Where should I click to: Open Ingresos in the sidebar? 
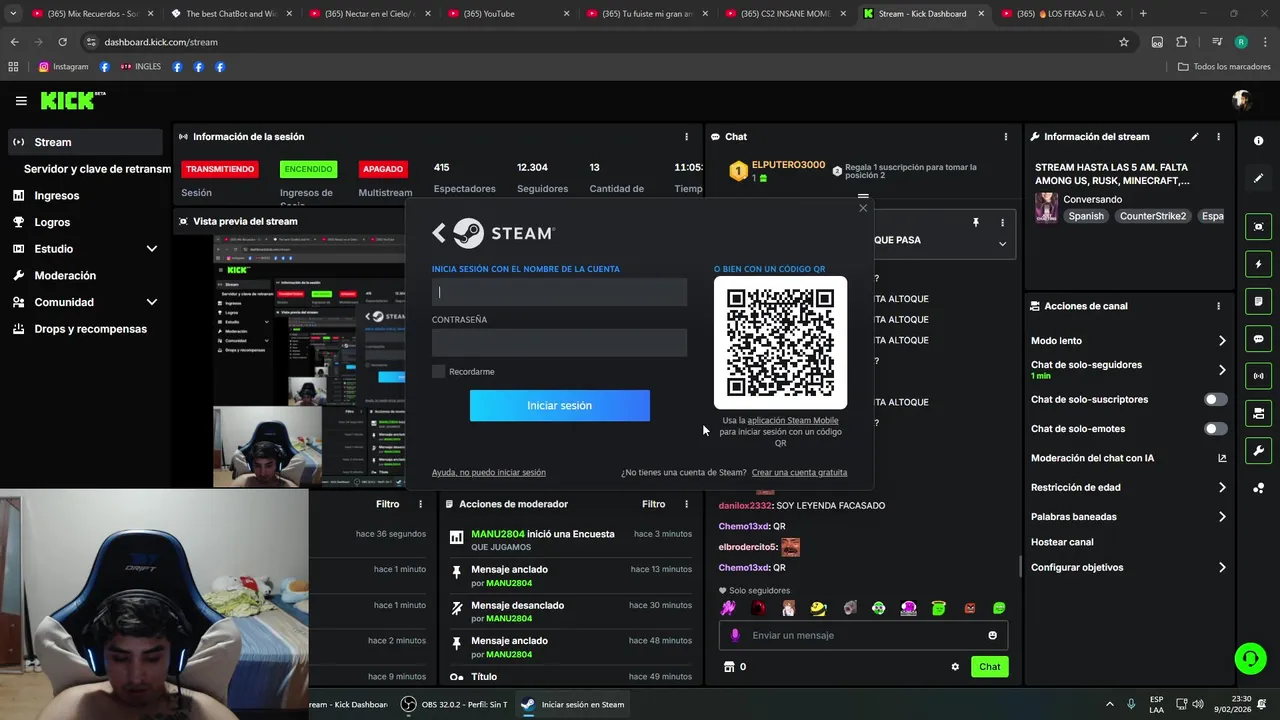[57, 196]
